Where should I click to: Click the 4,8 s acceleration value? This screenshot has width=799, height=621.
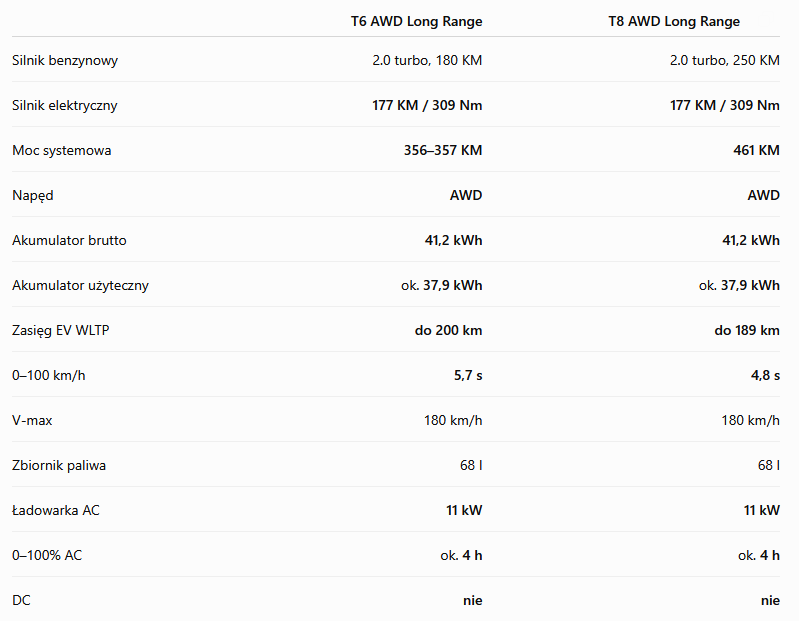coord(765,375)
